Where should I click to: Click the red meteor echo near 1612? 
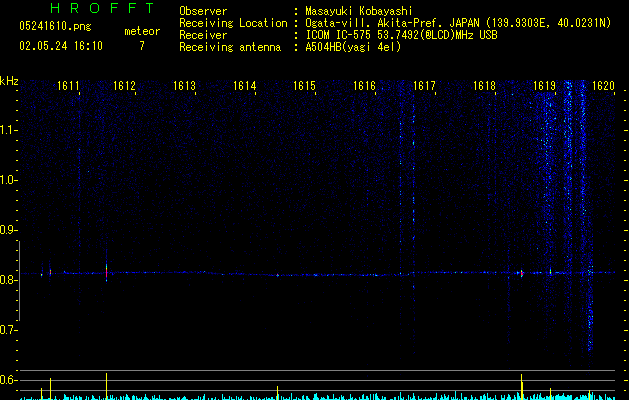[106, 273]
